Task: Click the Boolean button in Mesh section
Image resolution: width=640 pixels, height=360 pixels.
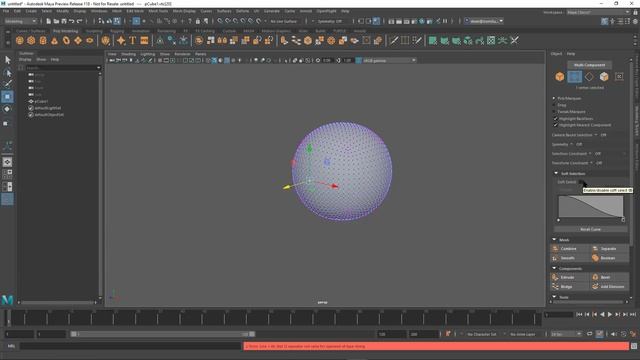Action: [x=610, y=258]
